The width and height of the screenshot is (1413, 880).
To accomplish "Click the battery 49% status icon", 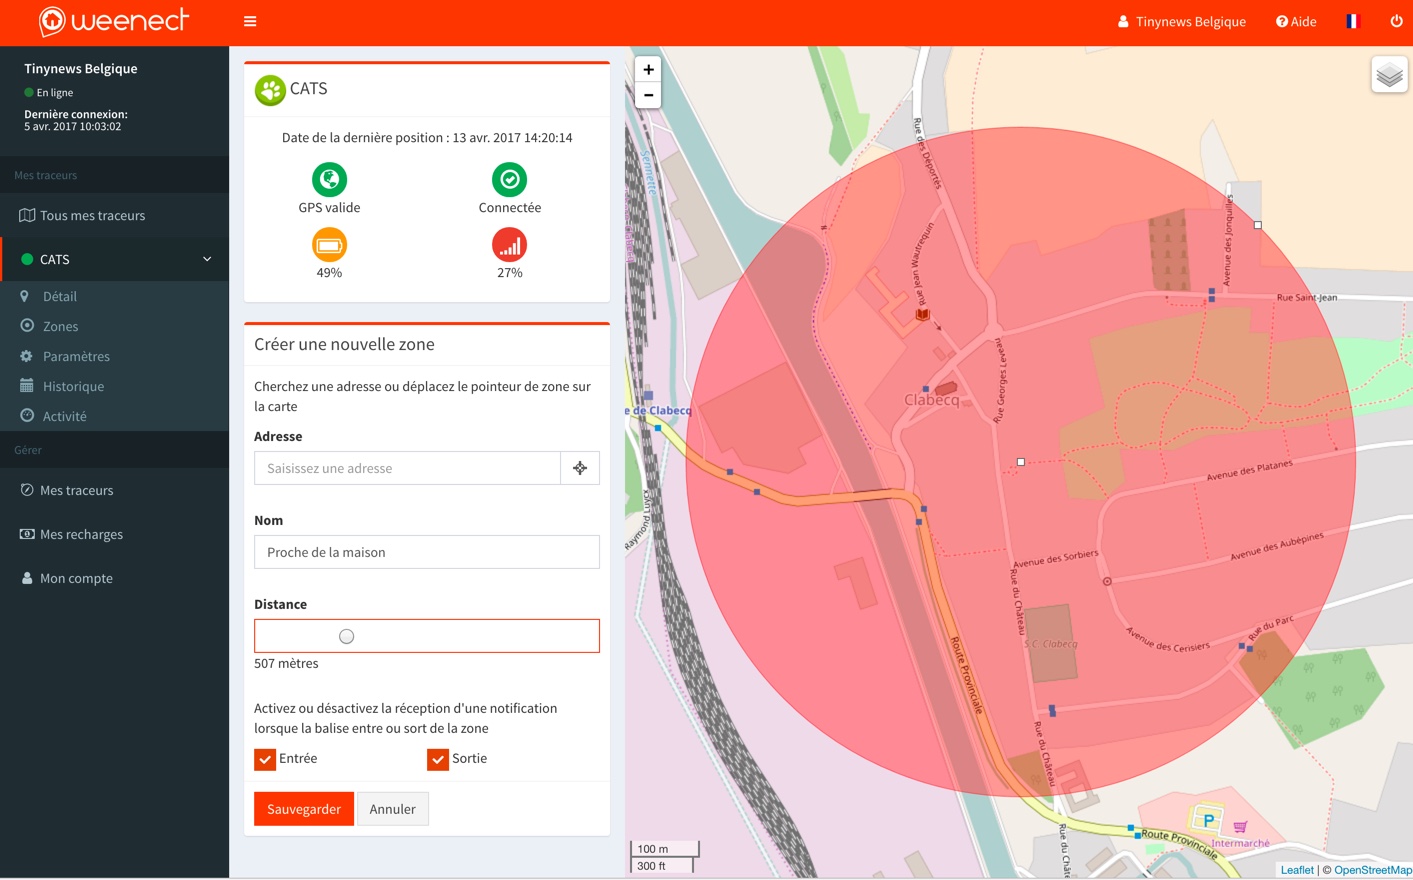I will point(329,245).
